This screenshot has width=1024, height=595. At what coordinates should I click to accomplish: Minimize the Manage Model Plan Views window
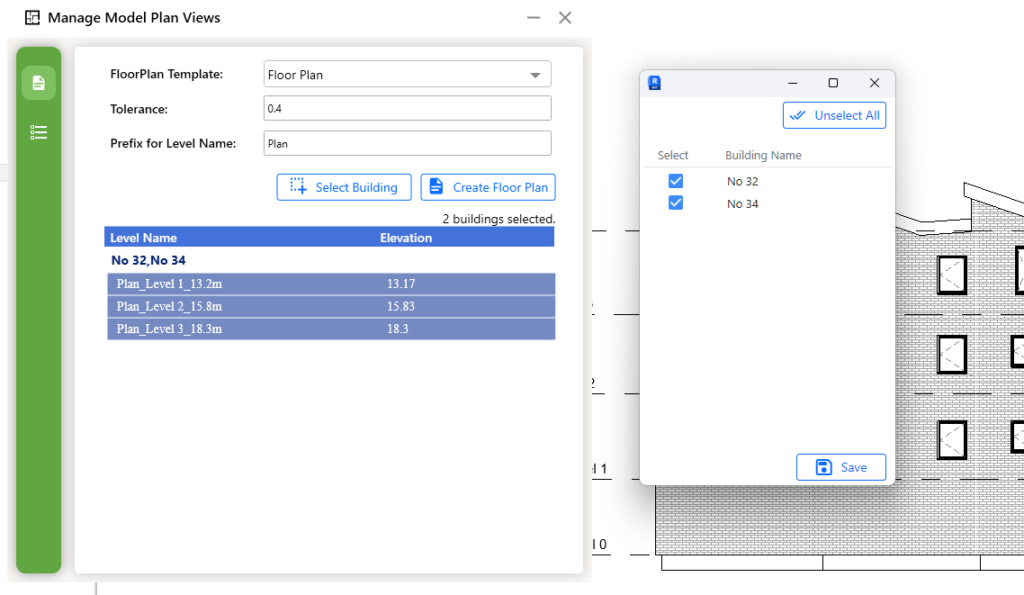[532, 18]
